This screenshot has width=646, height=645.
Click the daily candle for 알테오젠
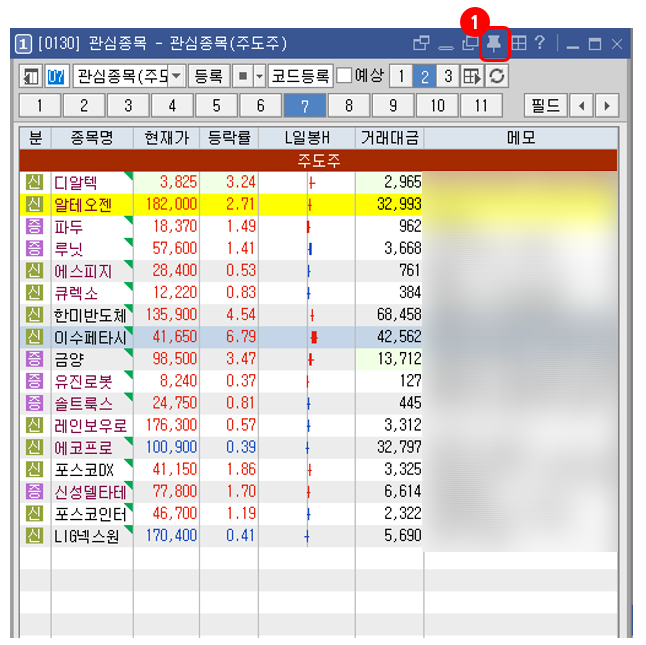point(309,205)
